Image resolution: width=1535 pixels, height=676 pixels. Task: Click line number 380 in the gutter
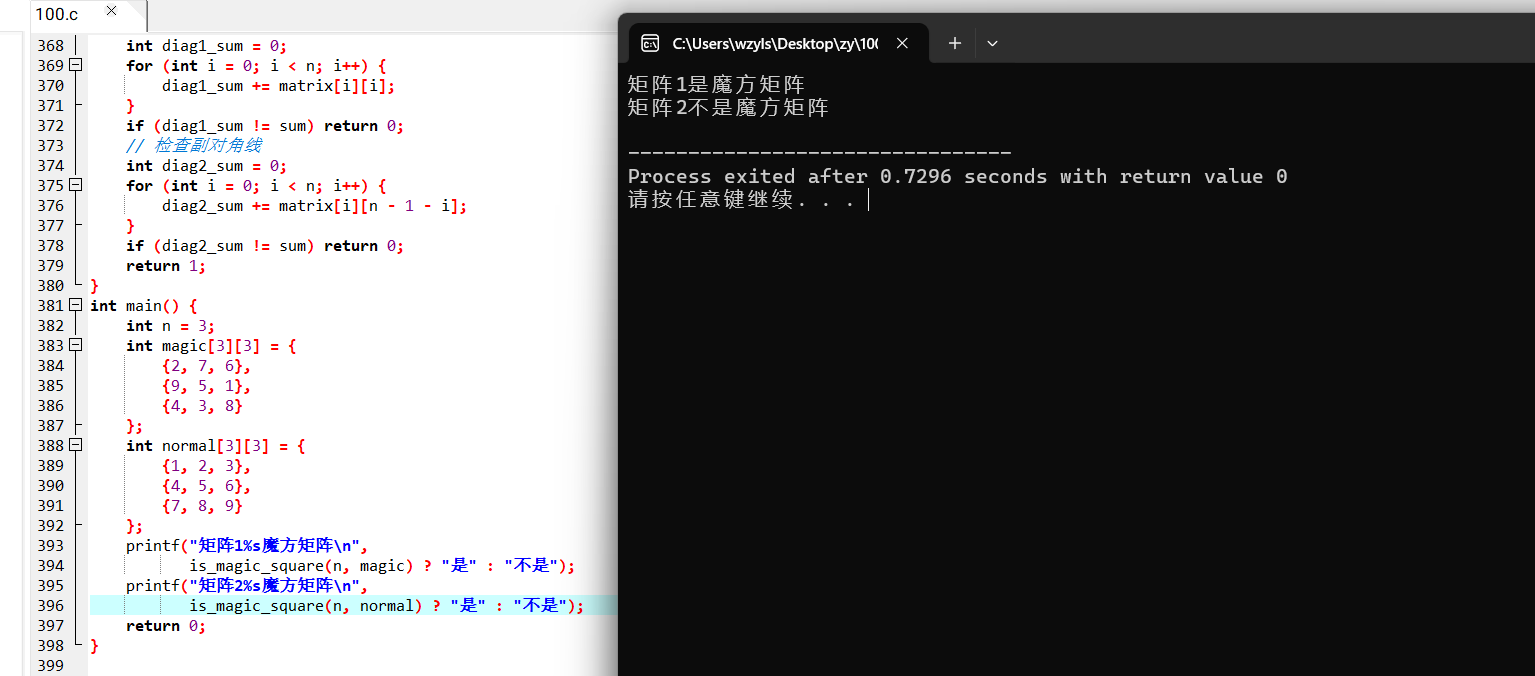[x=50, y=285]
